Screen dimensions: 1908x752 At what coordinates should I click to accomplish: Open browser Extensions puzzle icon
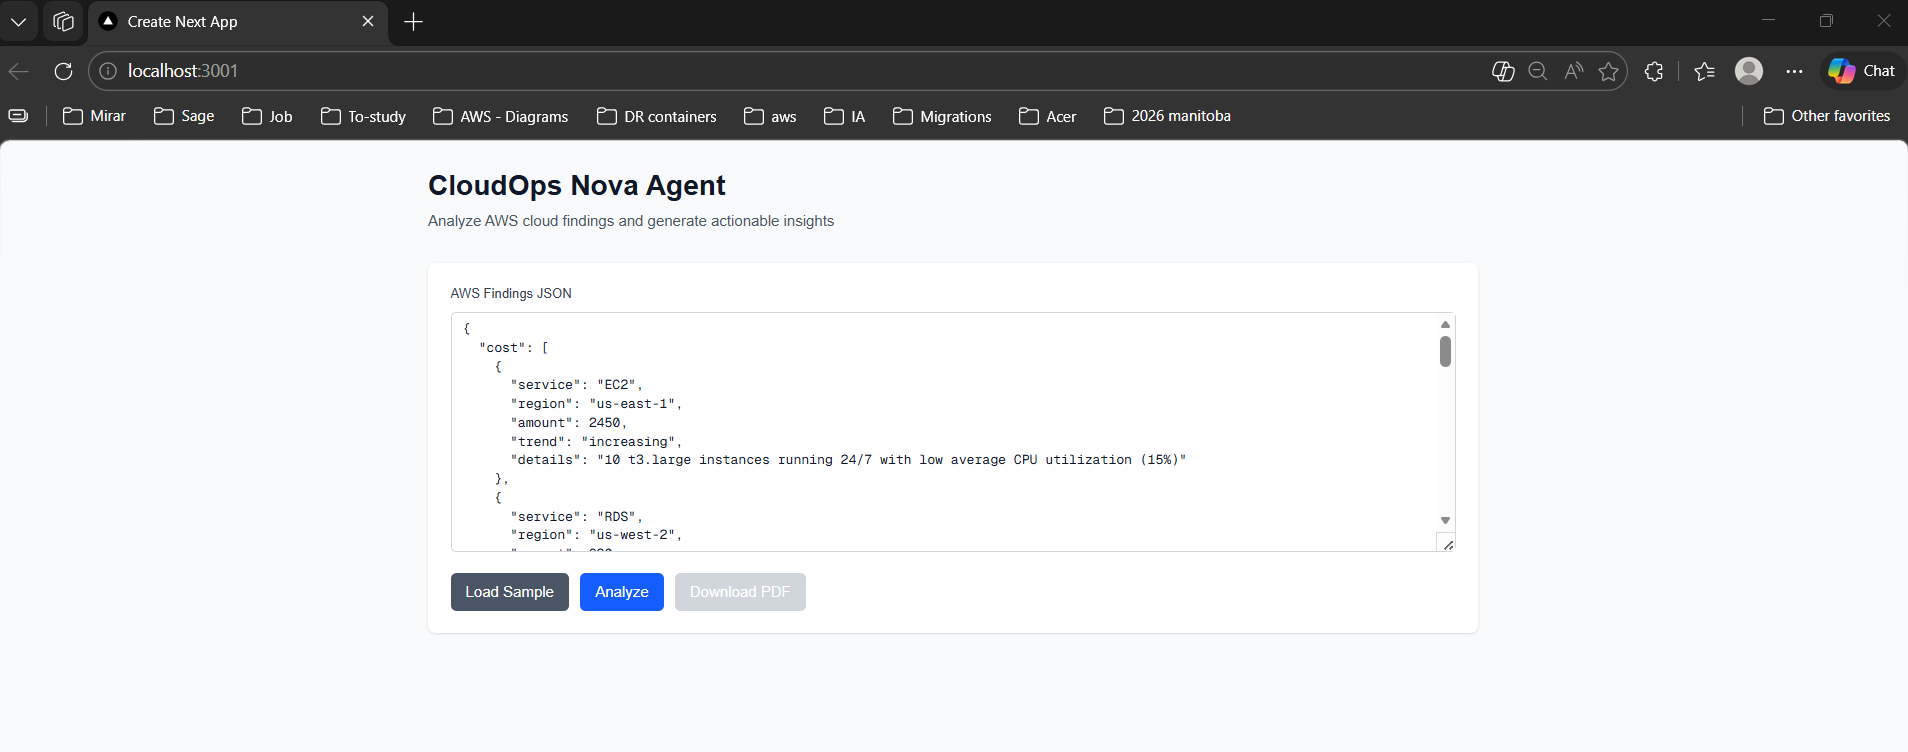pos(1654,71)
